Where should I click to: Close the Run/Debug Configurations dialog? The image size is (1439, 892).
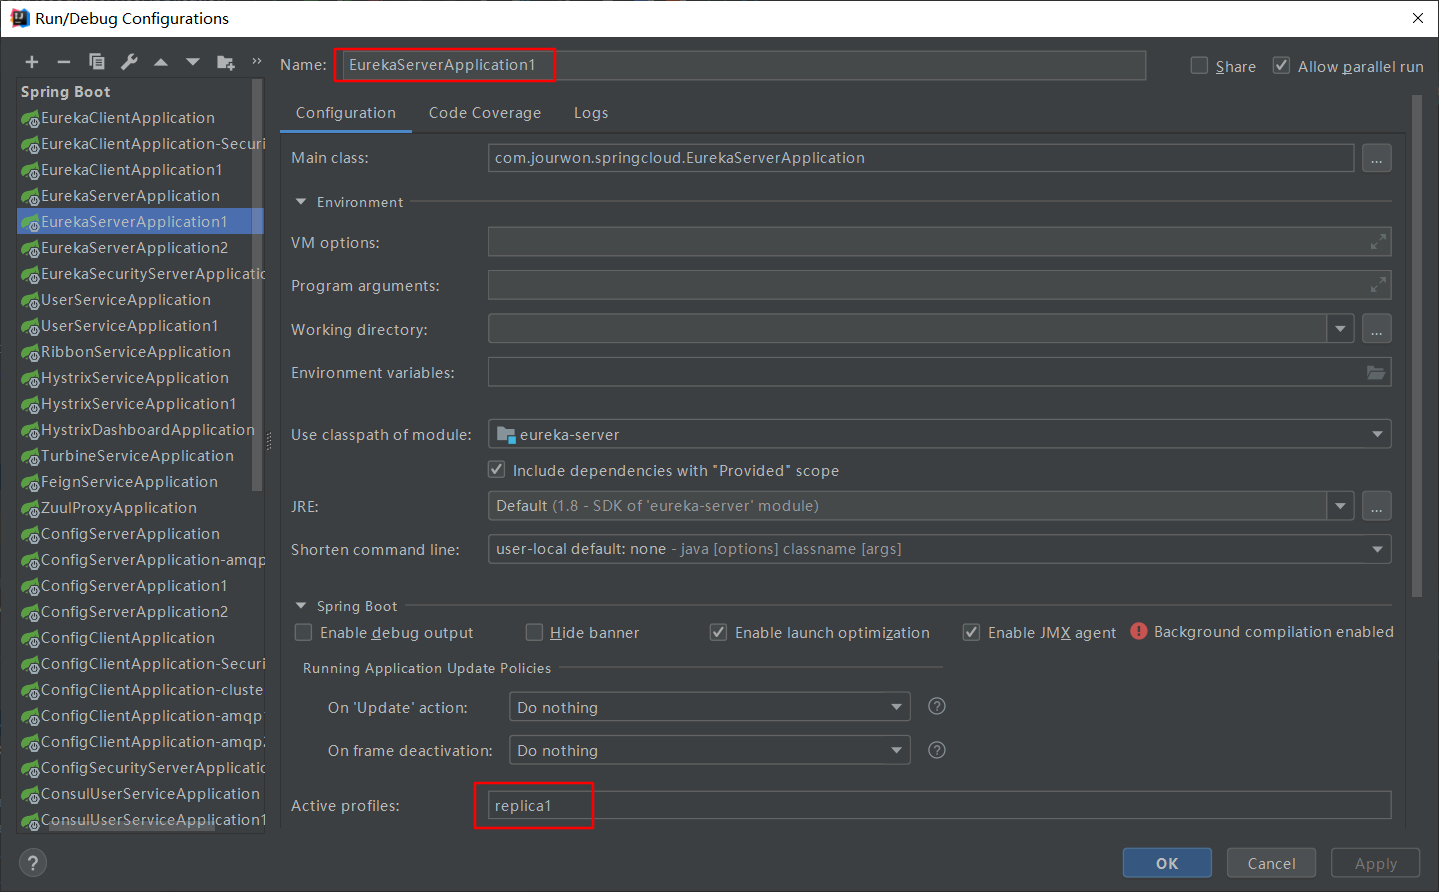tap(1417, 18)
